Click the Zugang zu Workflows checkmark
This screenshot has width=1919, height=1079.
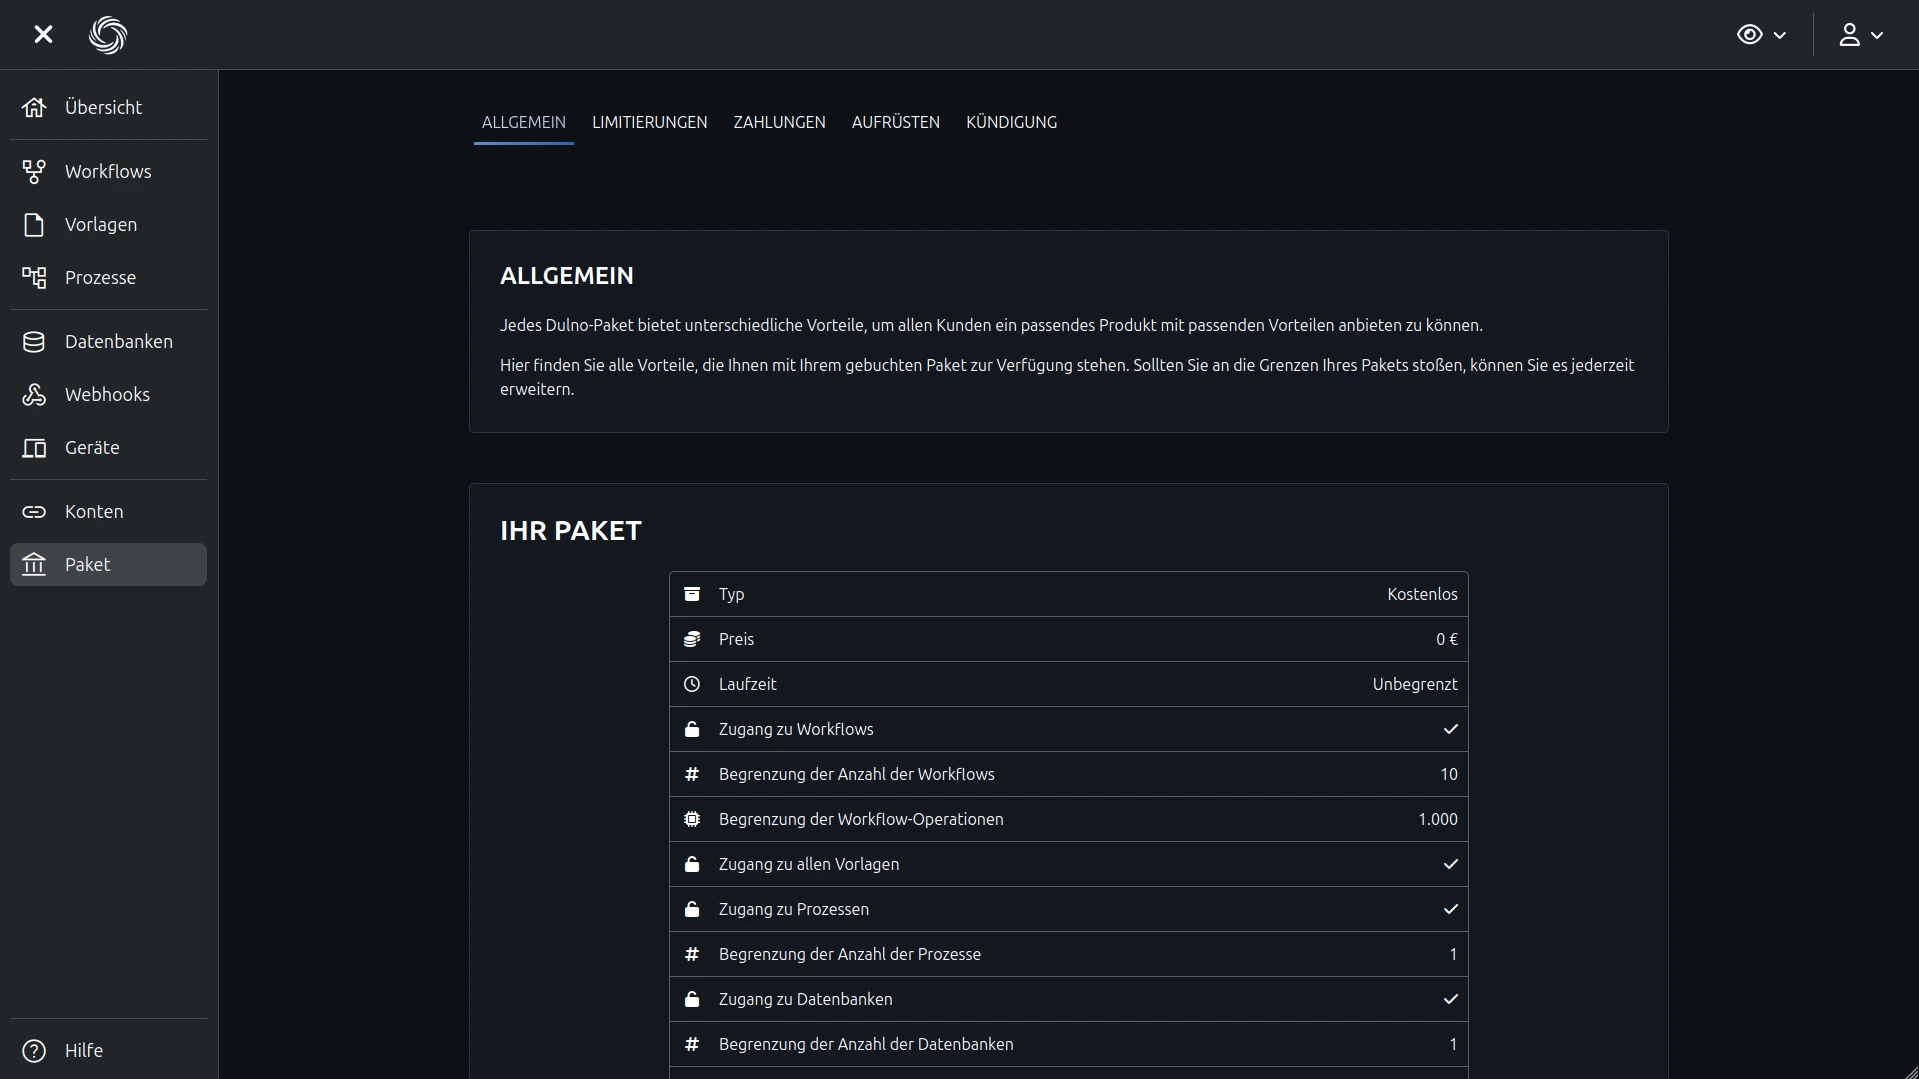tap(1450, 729)
